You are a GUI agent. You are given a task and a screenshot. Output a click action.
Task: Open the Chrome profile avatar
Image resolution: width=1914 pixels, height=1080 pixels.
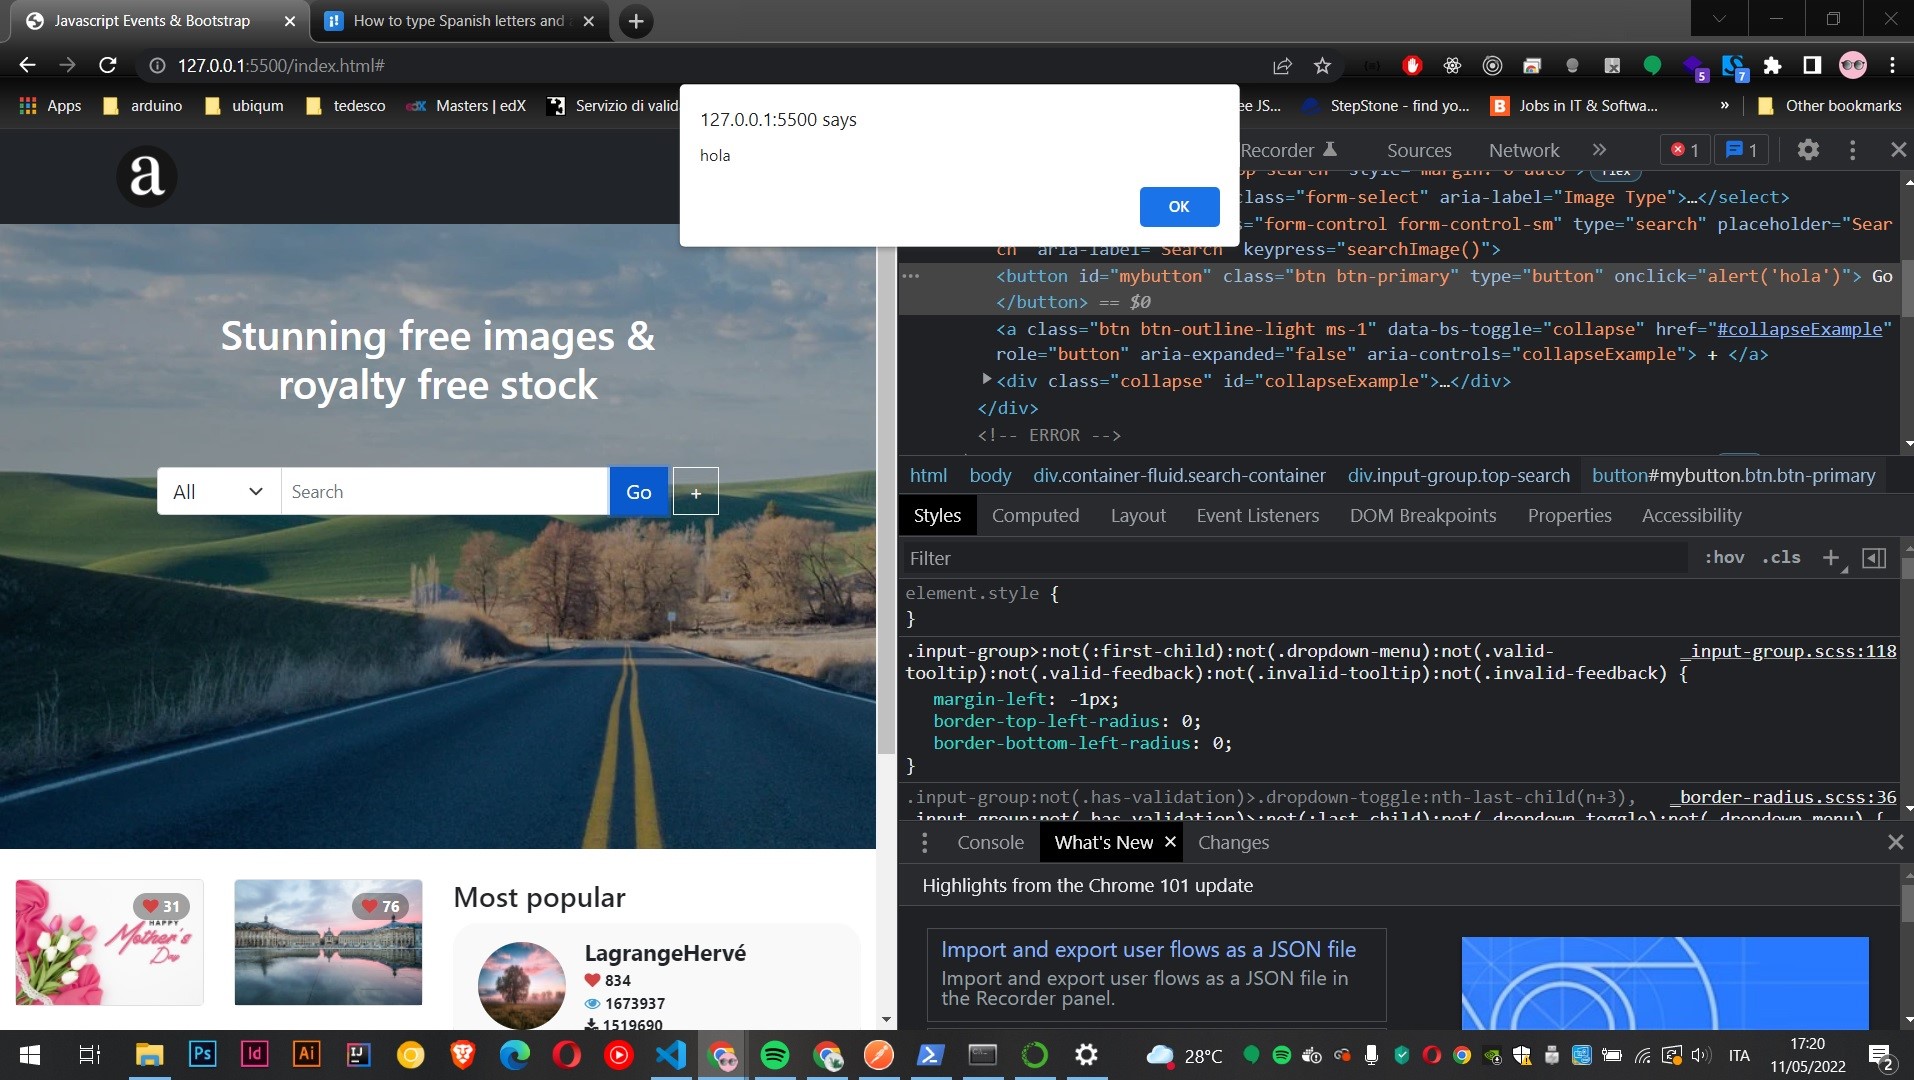pyautogui.click(x=1853, y=65)
